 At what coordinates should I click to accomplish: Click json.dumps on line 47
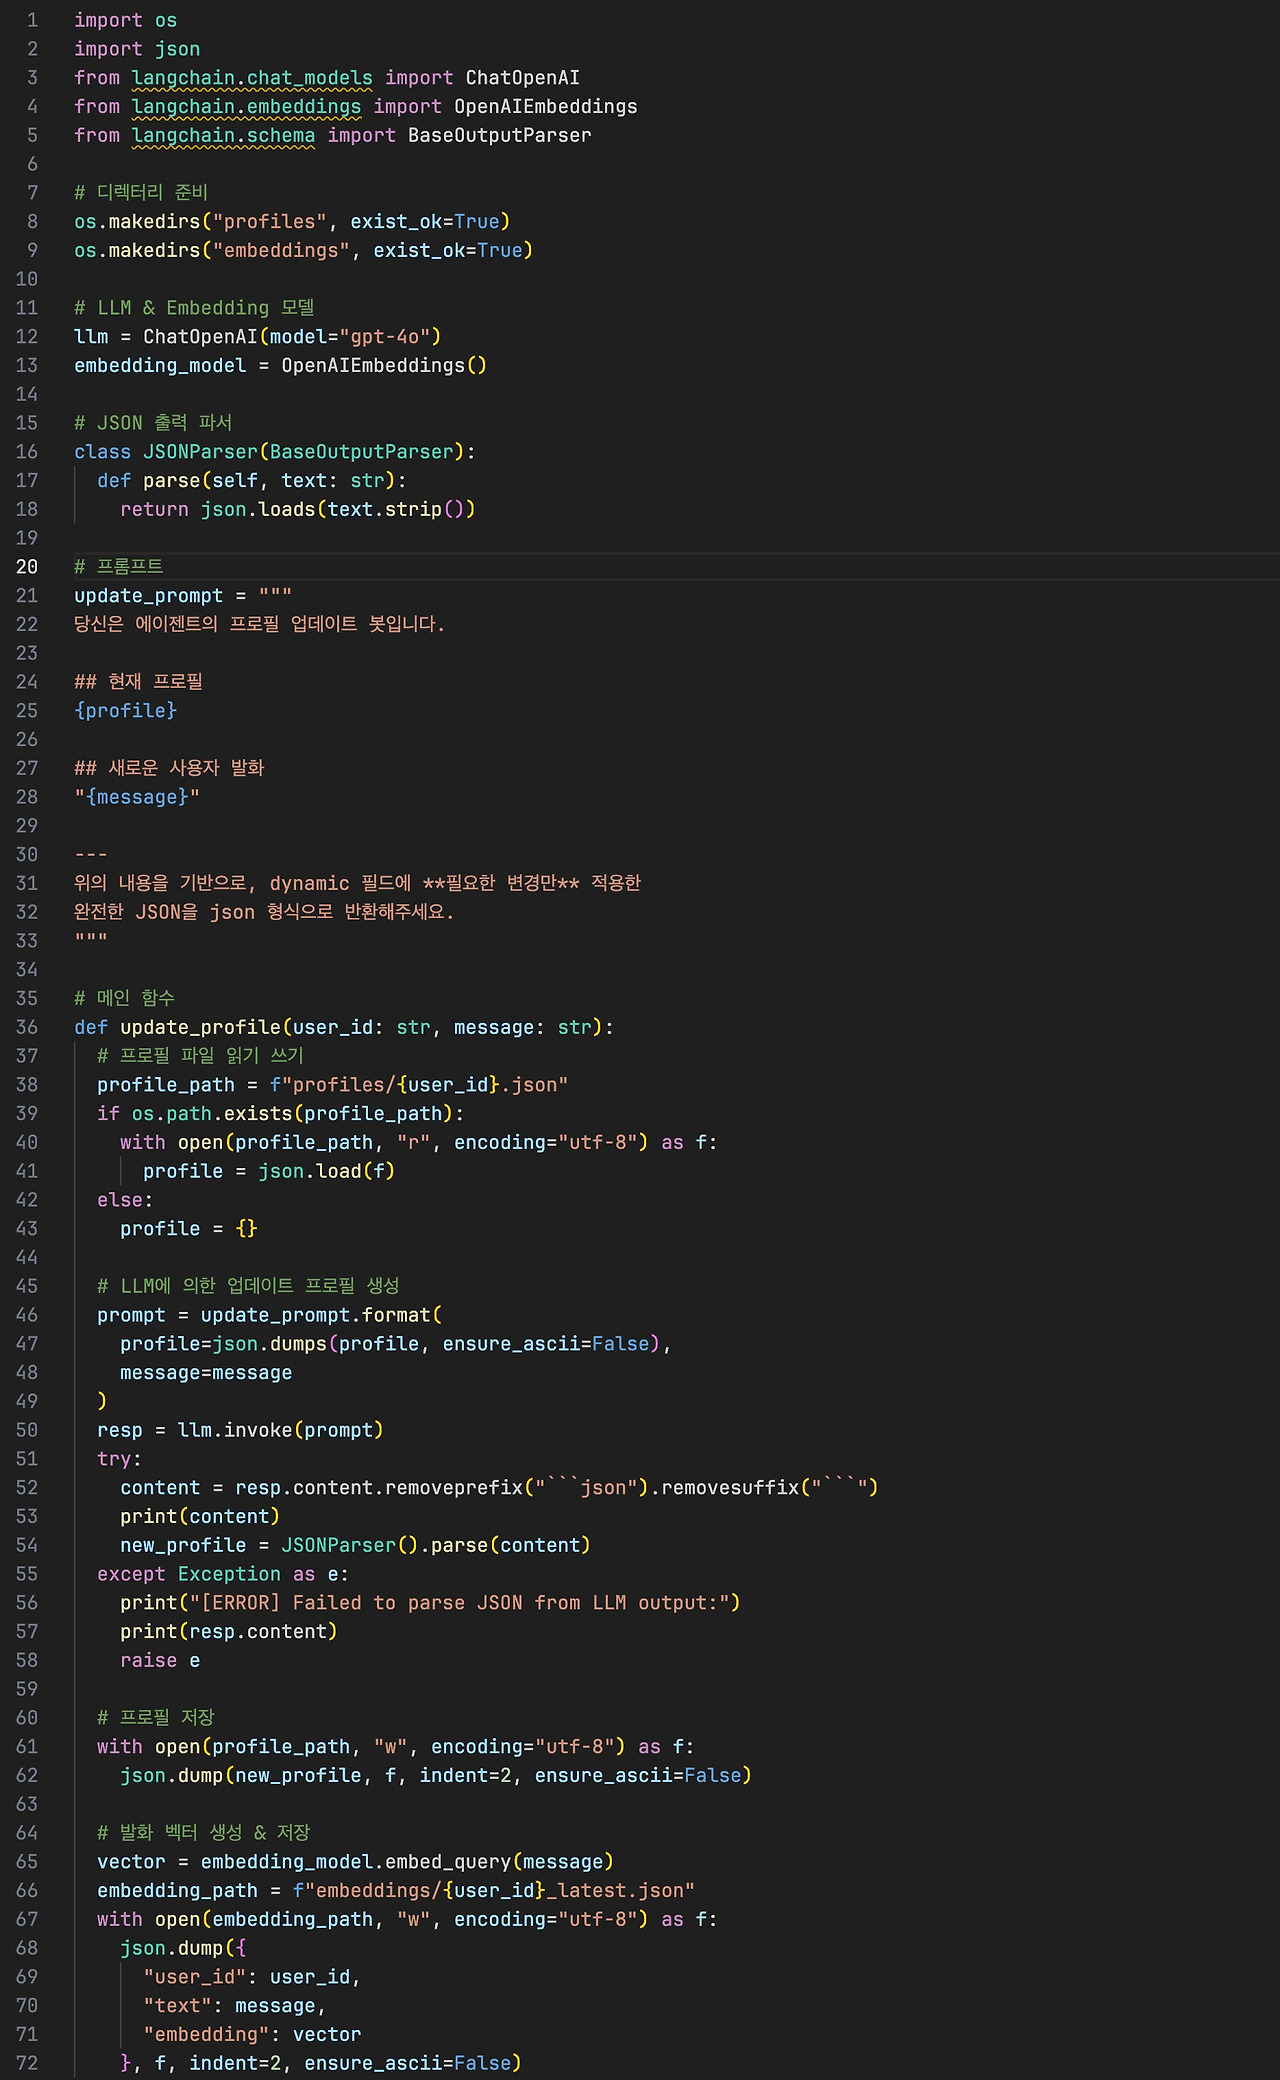pos(270,1344)
